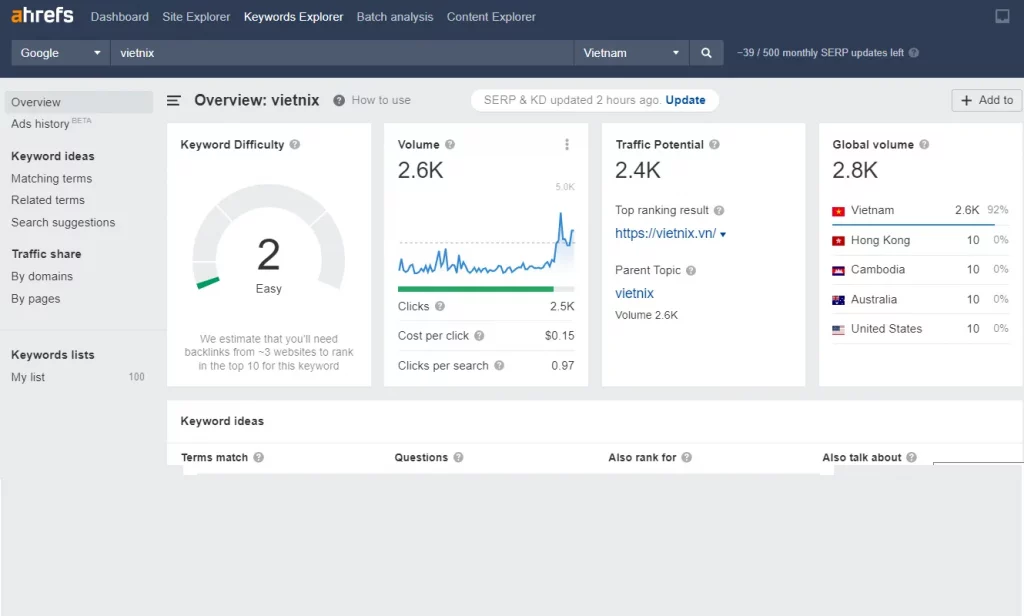Click the Parent Topic help icon
This screenshot has height=616, width=1024.
691,270
